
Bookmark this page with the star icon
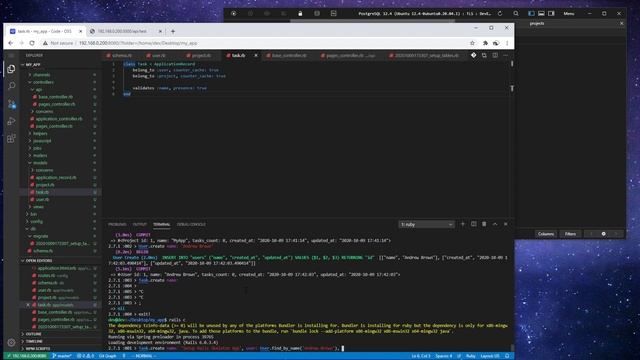(x=472, y=43)
